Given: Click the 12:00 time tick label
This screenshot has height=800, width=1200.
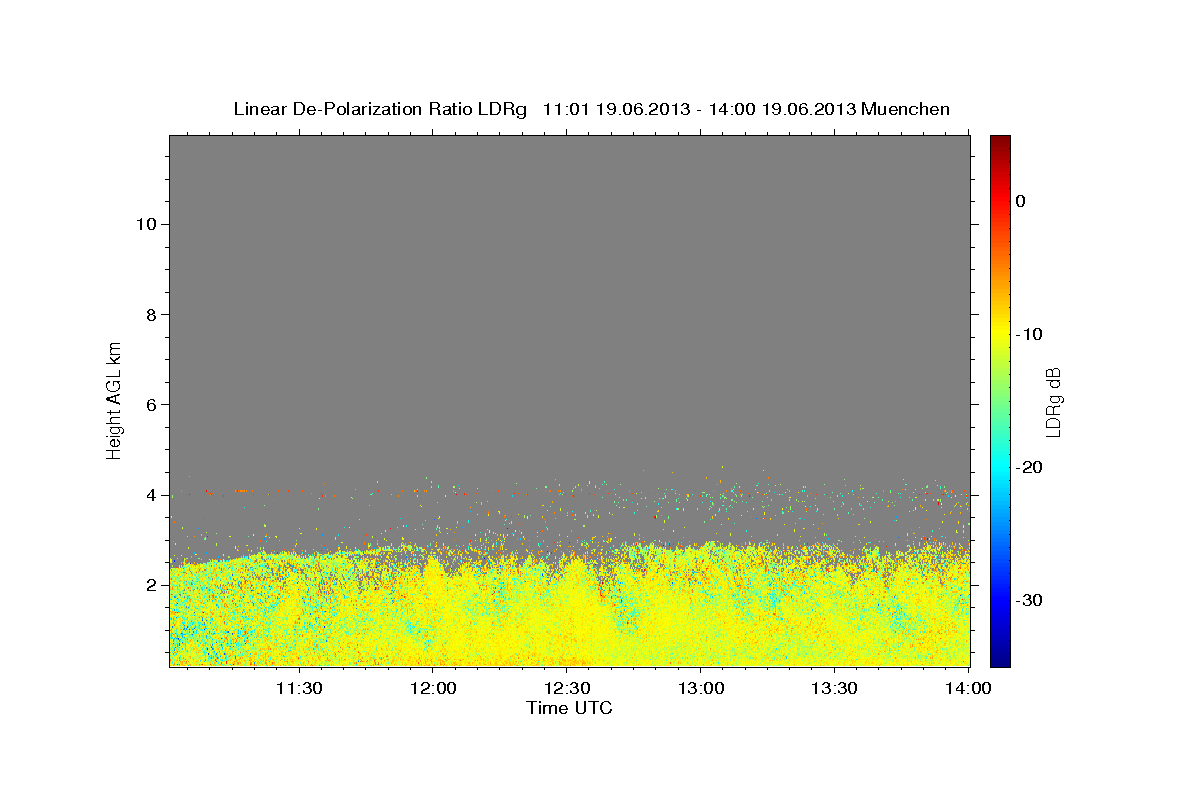Looking at the screenshot, I should [433, 688].
